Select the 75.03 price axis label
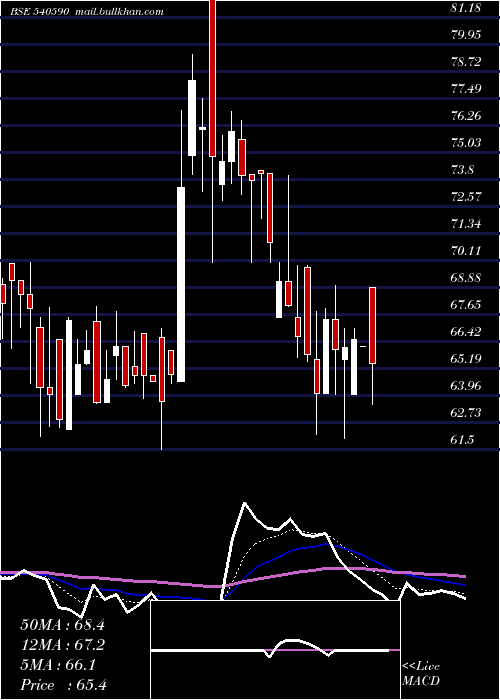 point(466,142)
